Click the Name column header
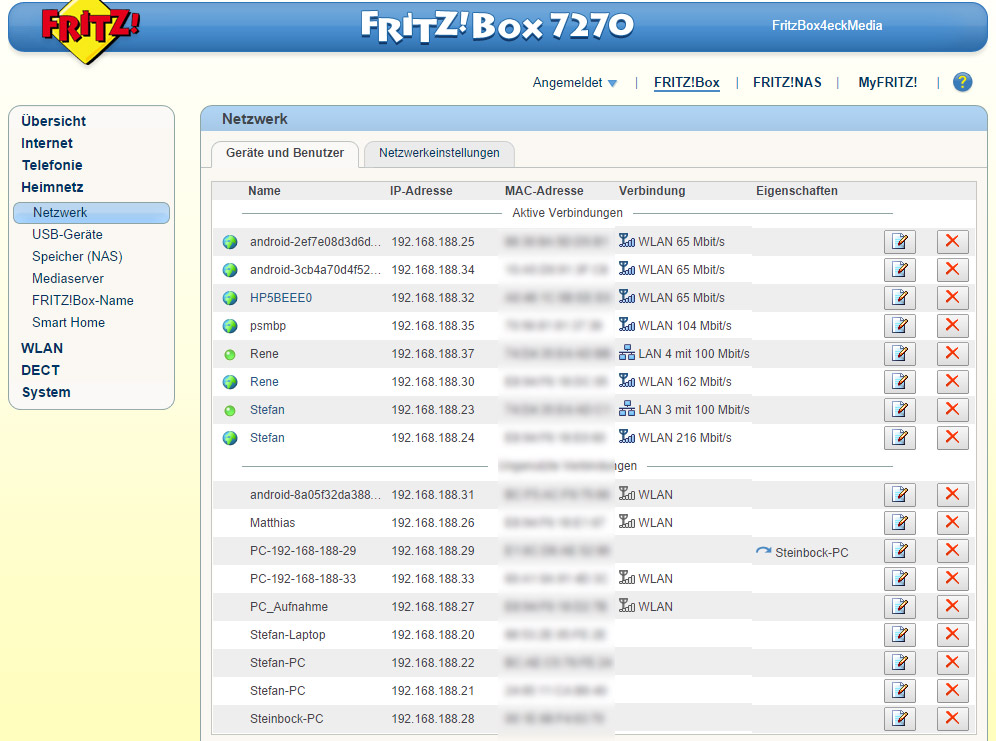 (x=264, y=190)
